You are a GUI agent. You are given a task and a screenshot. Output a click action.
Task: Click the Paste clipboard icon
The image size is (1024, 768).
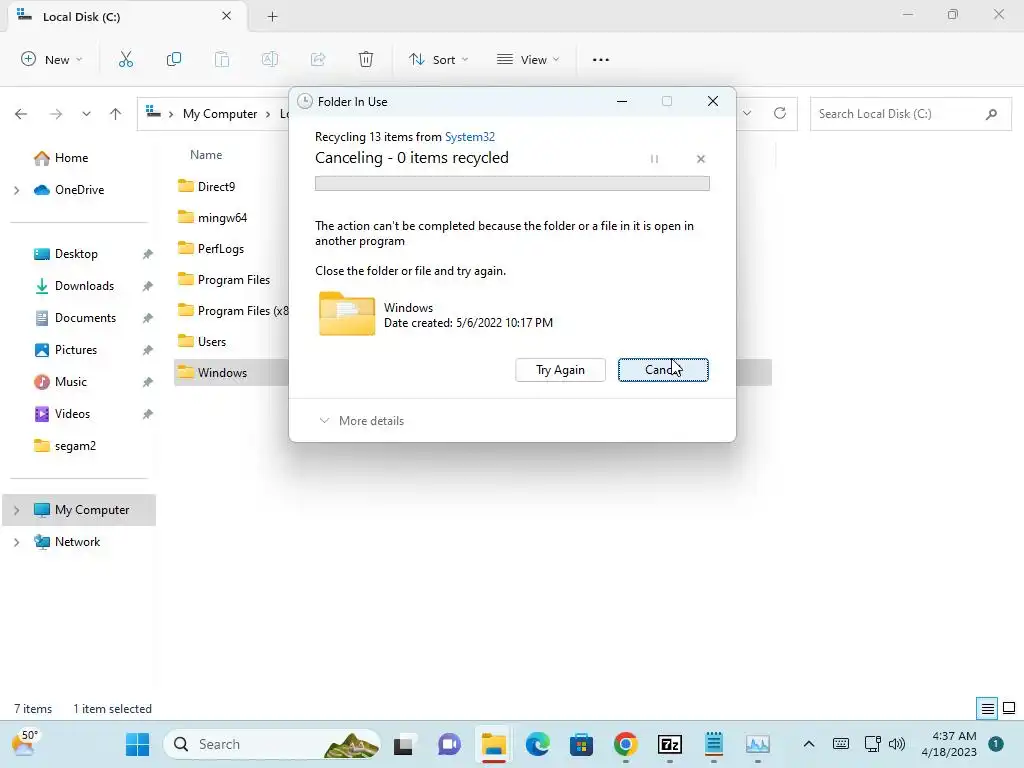[221, 59]
